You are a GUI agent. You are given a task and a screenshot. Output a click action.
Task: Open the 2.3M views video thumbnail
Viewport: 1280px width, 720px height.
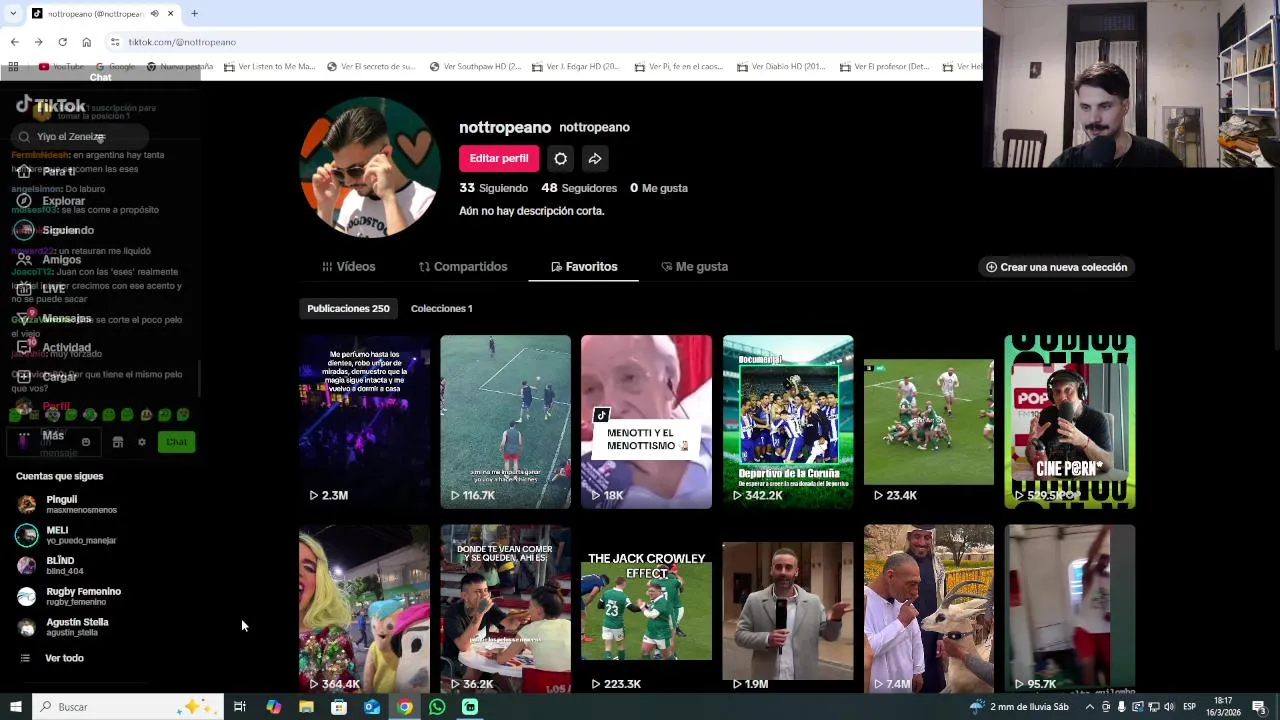coord(364,422)
